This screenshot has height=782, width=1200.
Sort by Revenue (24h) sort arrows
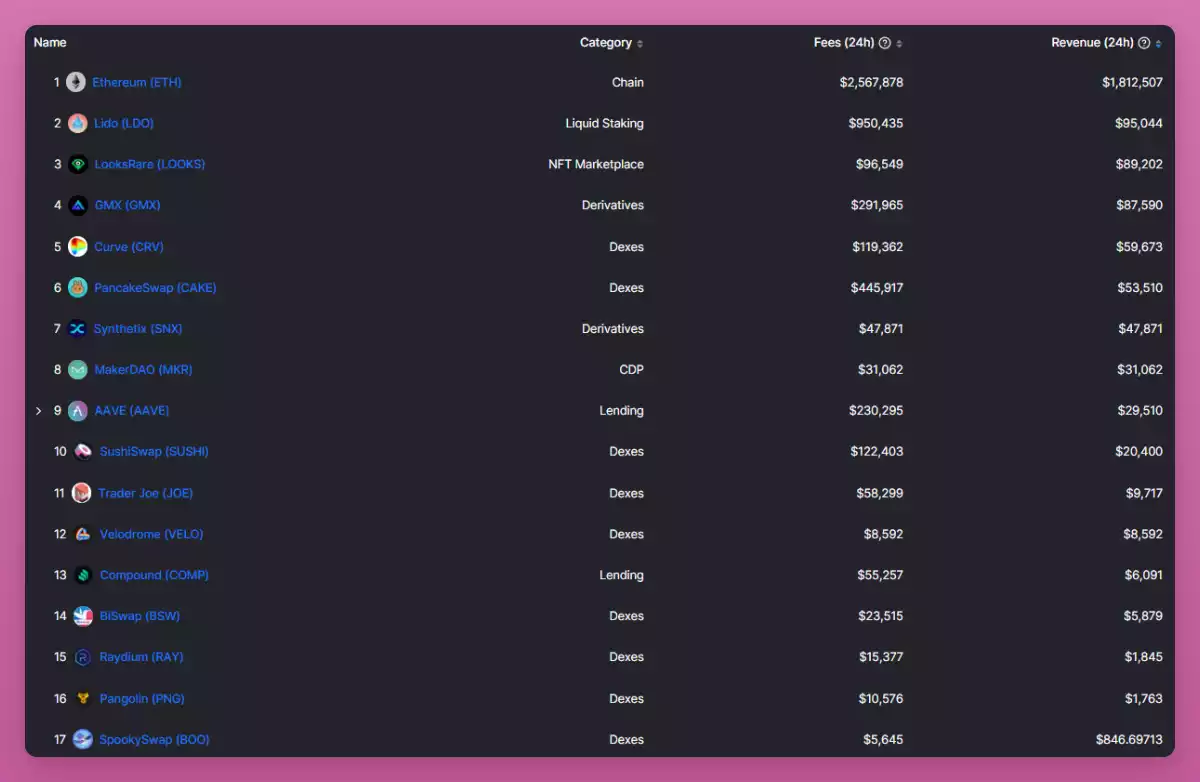[x=1158, y=44]
